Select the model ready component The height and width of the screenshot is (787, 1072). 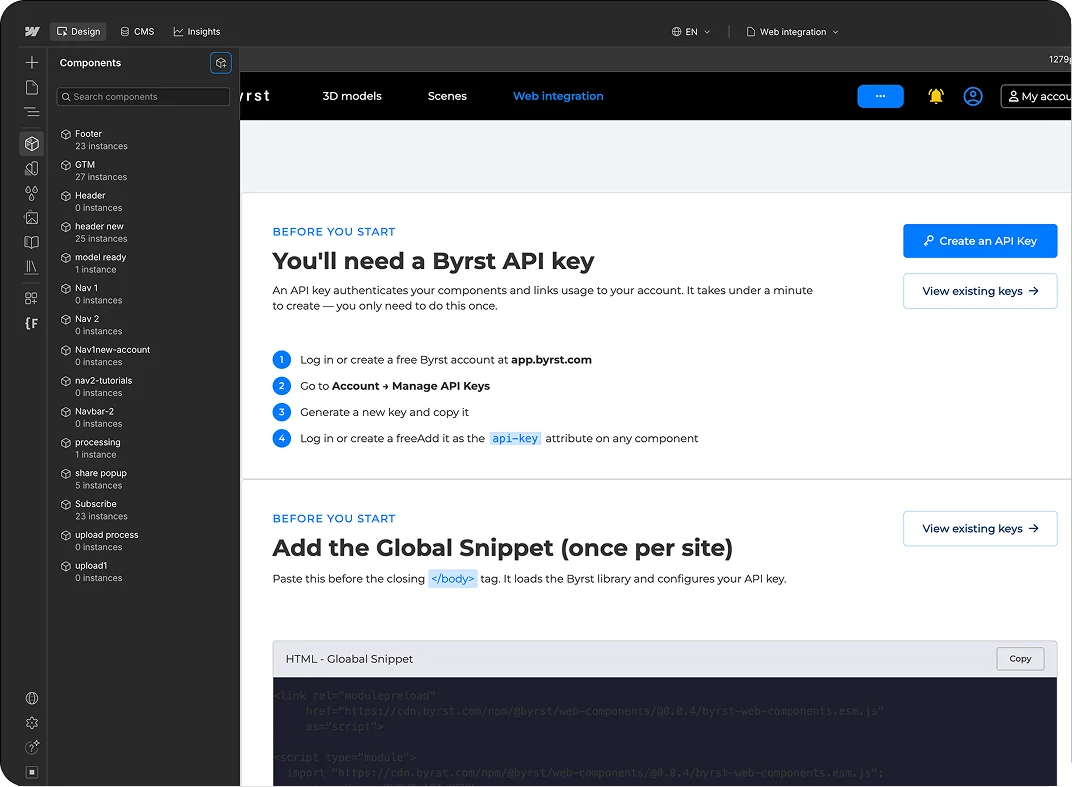pos(143,263)
